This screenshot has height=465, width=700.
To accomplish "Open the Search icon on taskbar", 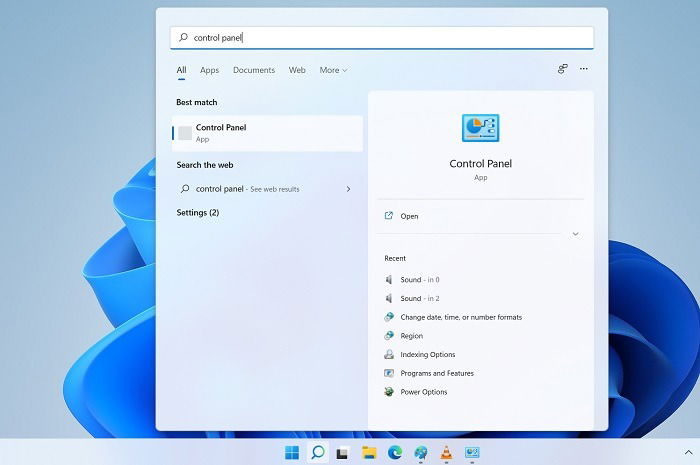I will 318,453.
